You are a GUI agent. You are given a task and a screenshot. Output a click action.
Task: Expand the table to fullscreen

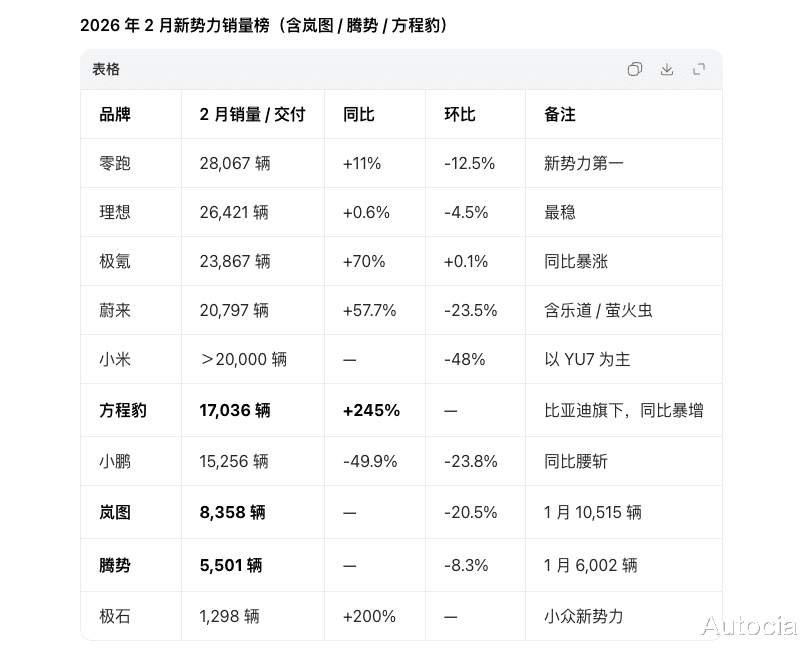[x=699, y=69]
